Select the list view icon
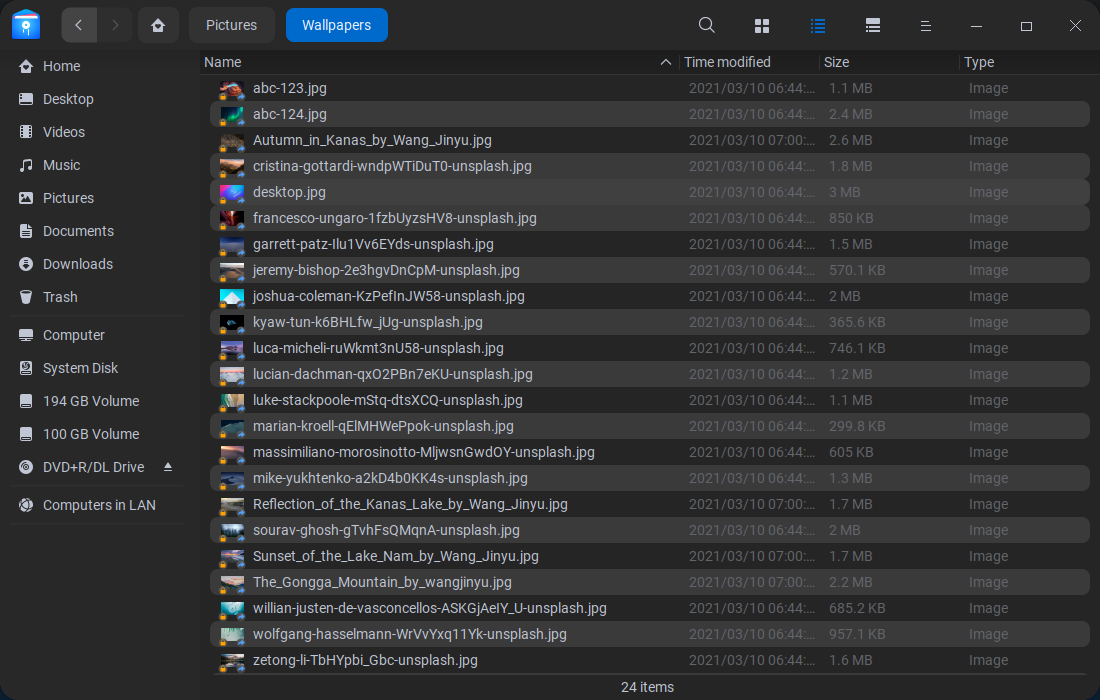The image size is (1100, 700). point(817,24)
